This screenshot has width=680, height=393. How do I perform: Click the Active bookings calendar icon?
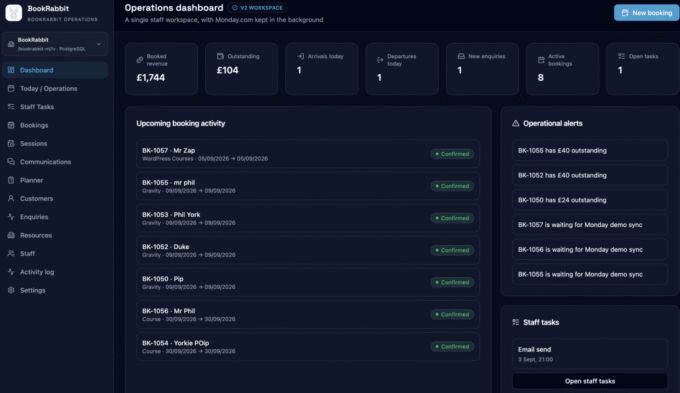coord(541,60)
